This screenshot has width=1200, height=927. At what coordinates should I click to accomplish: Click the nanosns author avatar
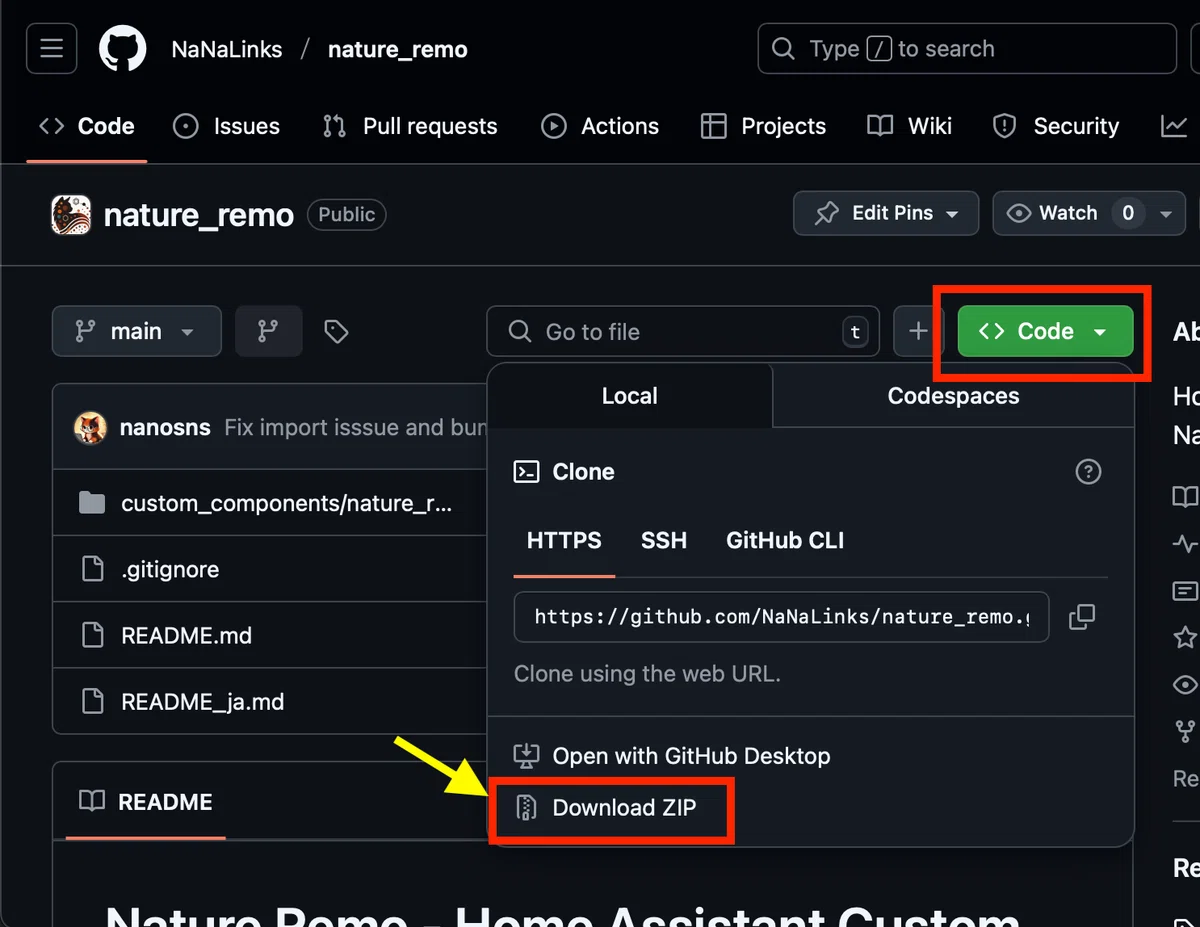tap(91, 428)
